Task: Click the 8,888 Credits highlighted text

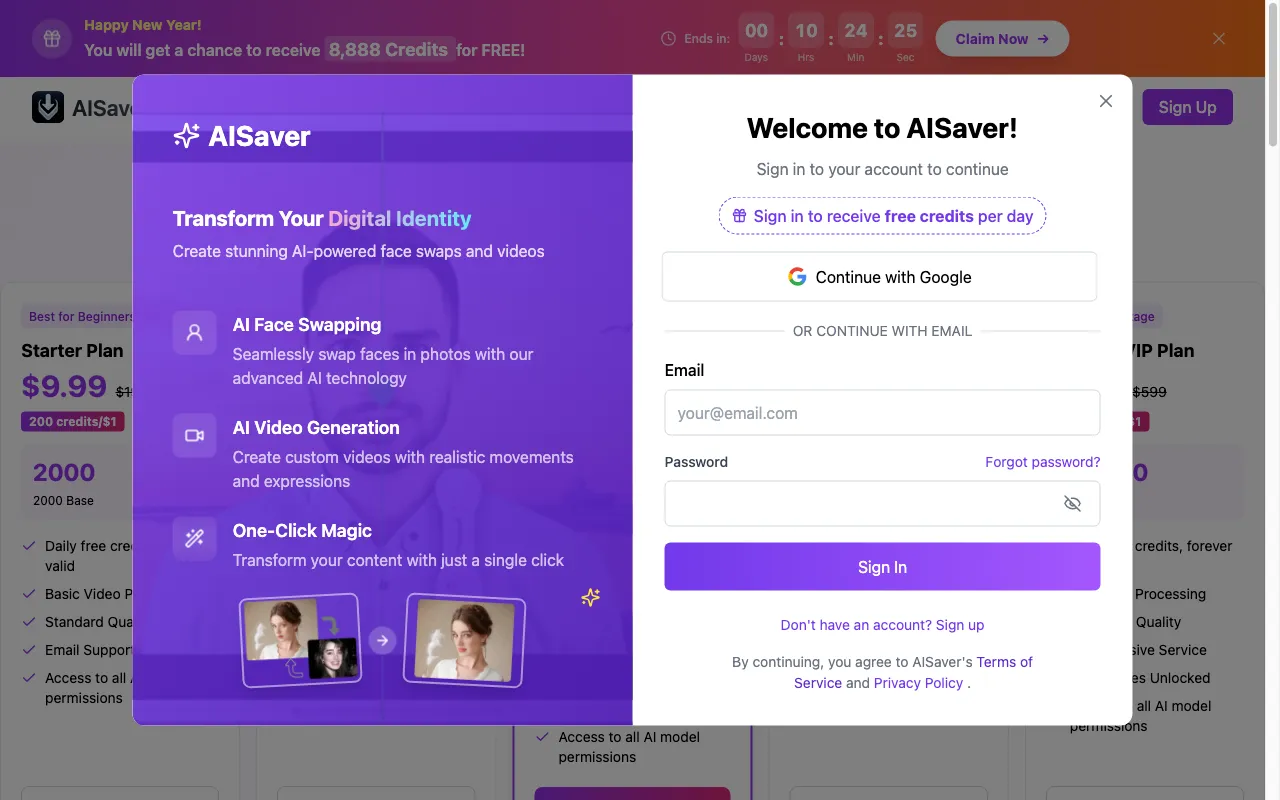Action: tap(389, 49)
